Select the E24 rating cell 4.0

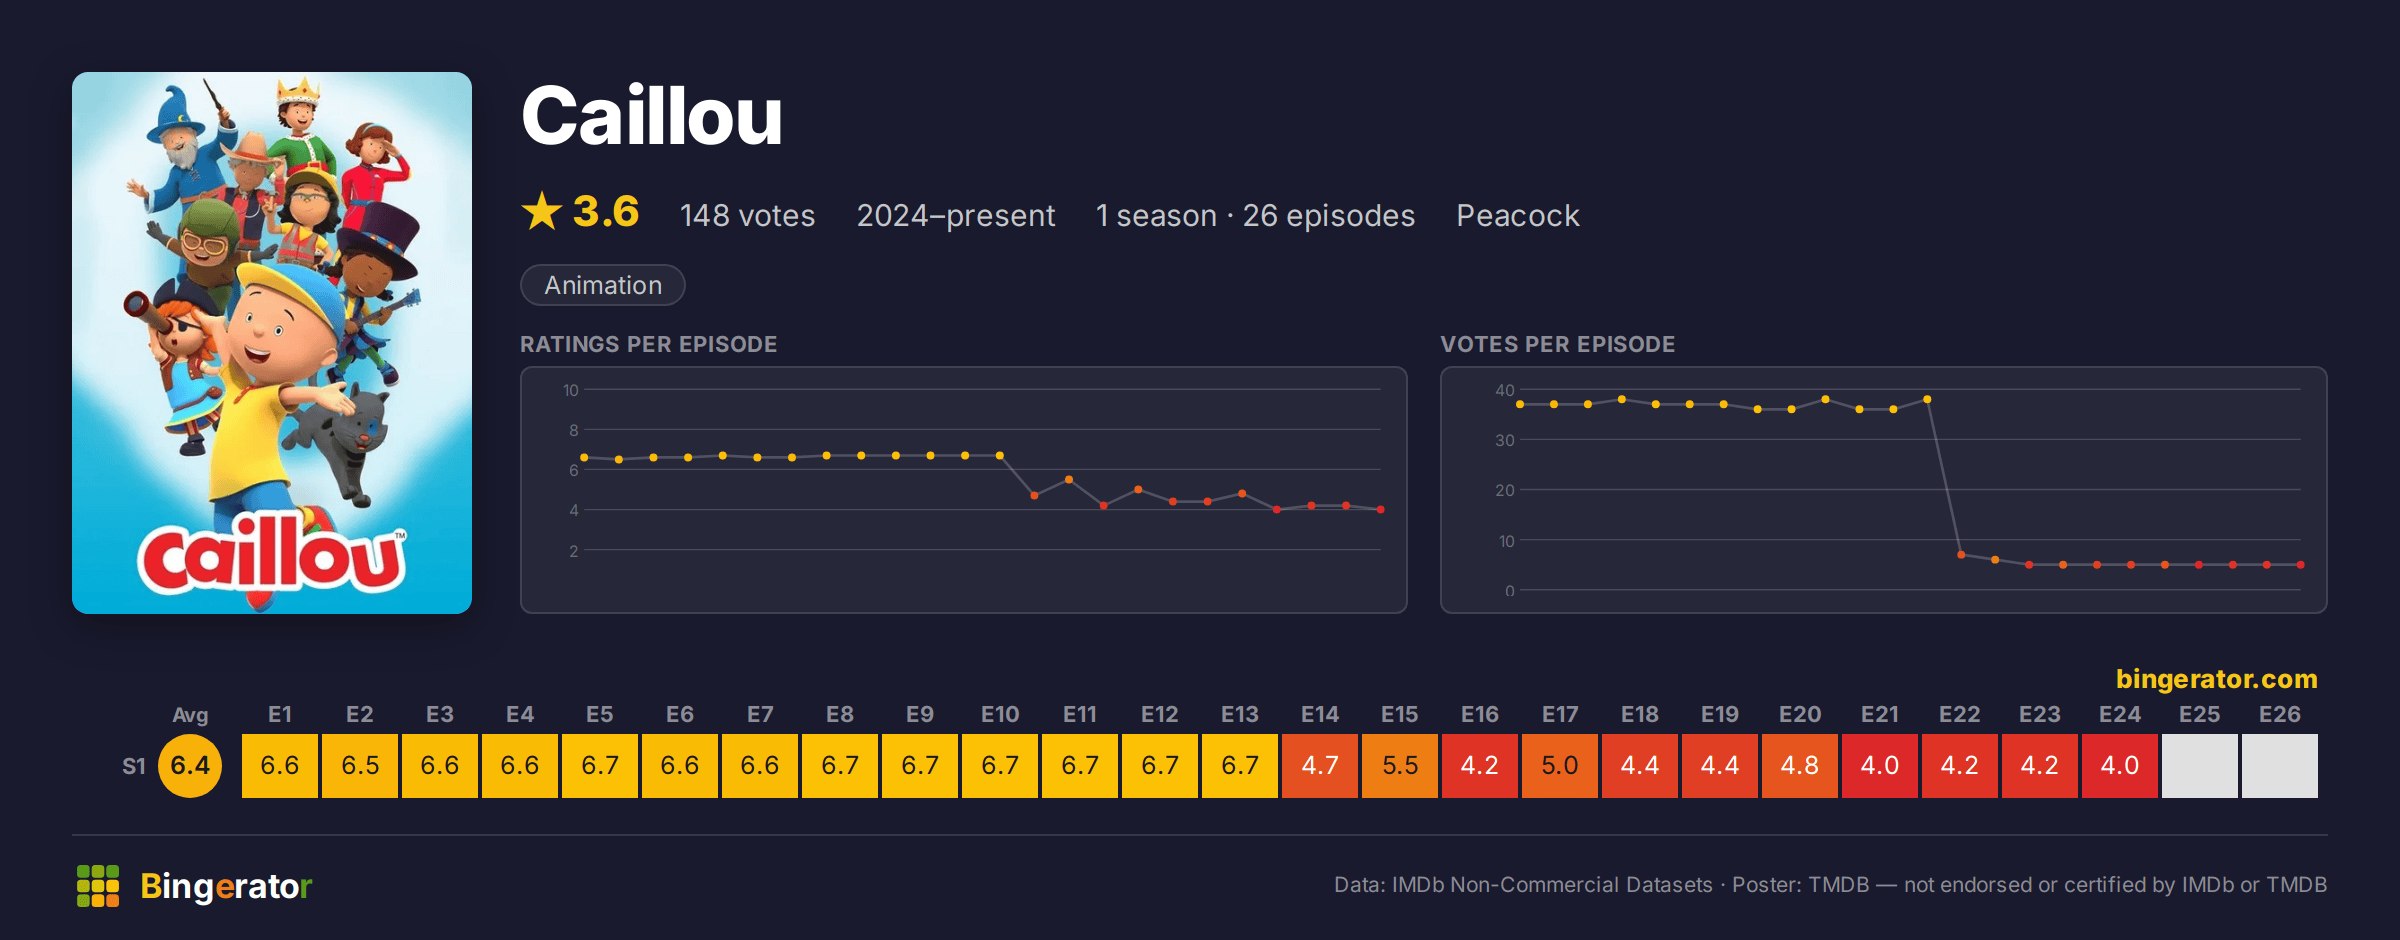(2120, 766)
